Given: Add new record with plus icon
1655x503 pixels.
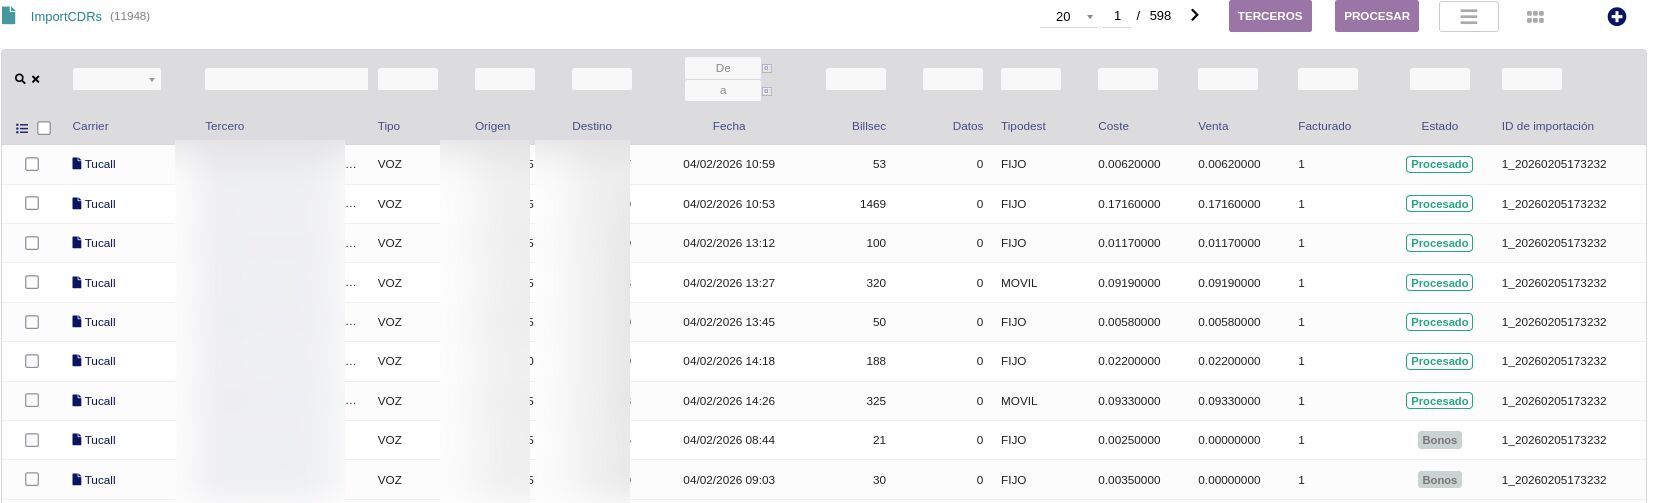Looking at the screenshot, I should coord(1616,17).
